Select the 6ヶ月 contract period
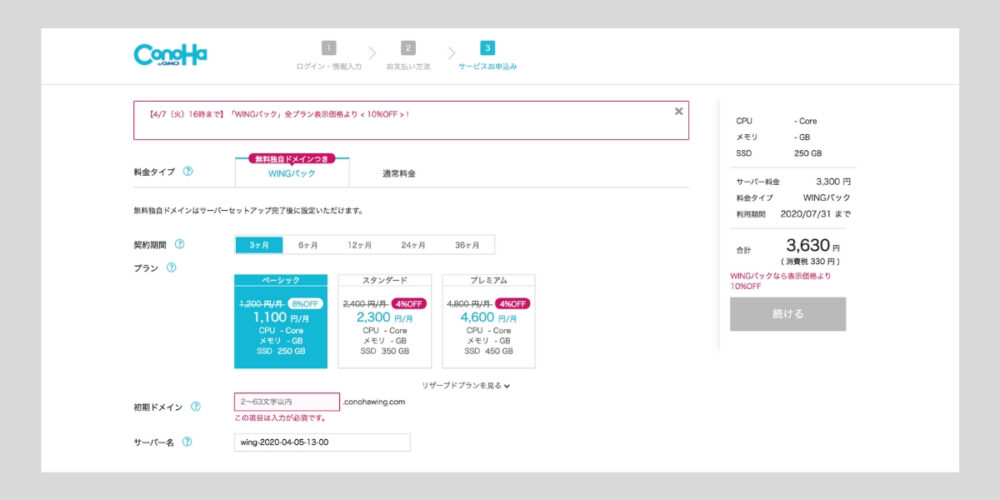Screen dimensions: 1000x500 308,245
